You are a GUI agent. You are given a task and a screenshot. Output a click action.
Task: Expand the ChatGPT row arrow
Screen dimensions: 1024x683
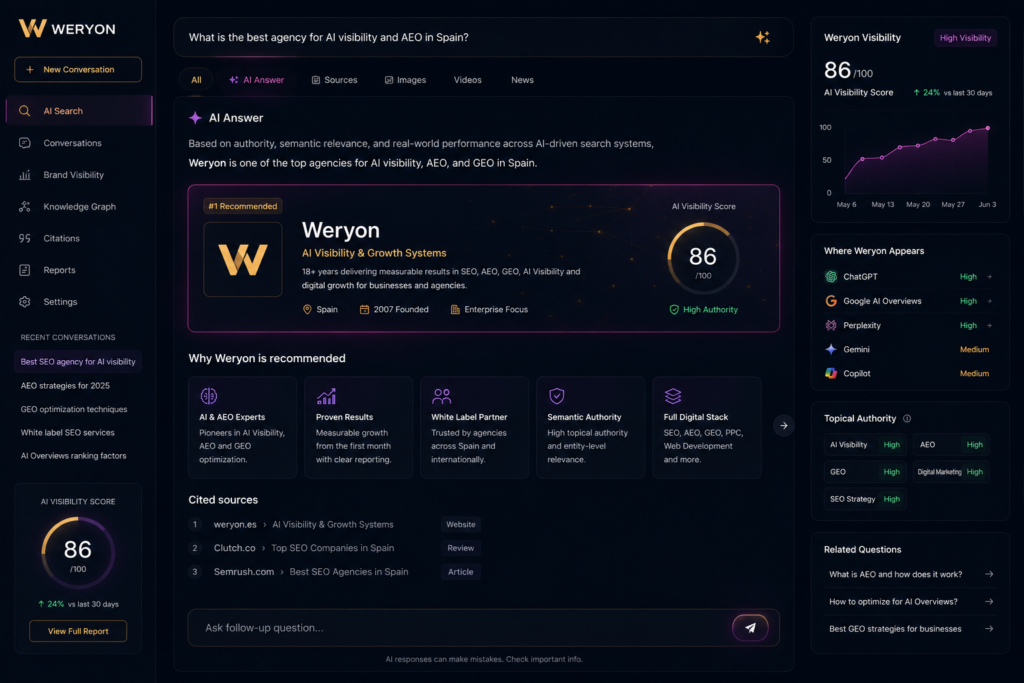tap(989, 277)
